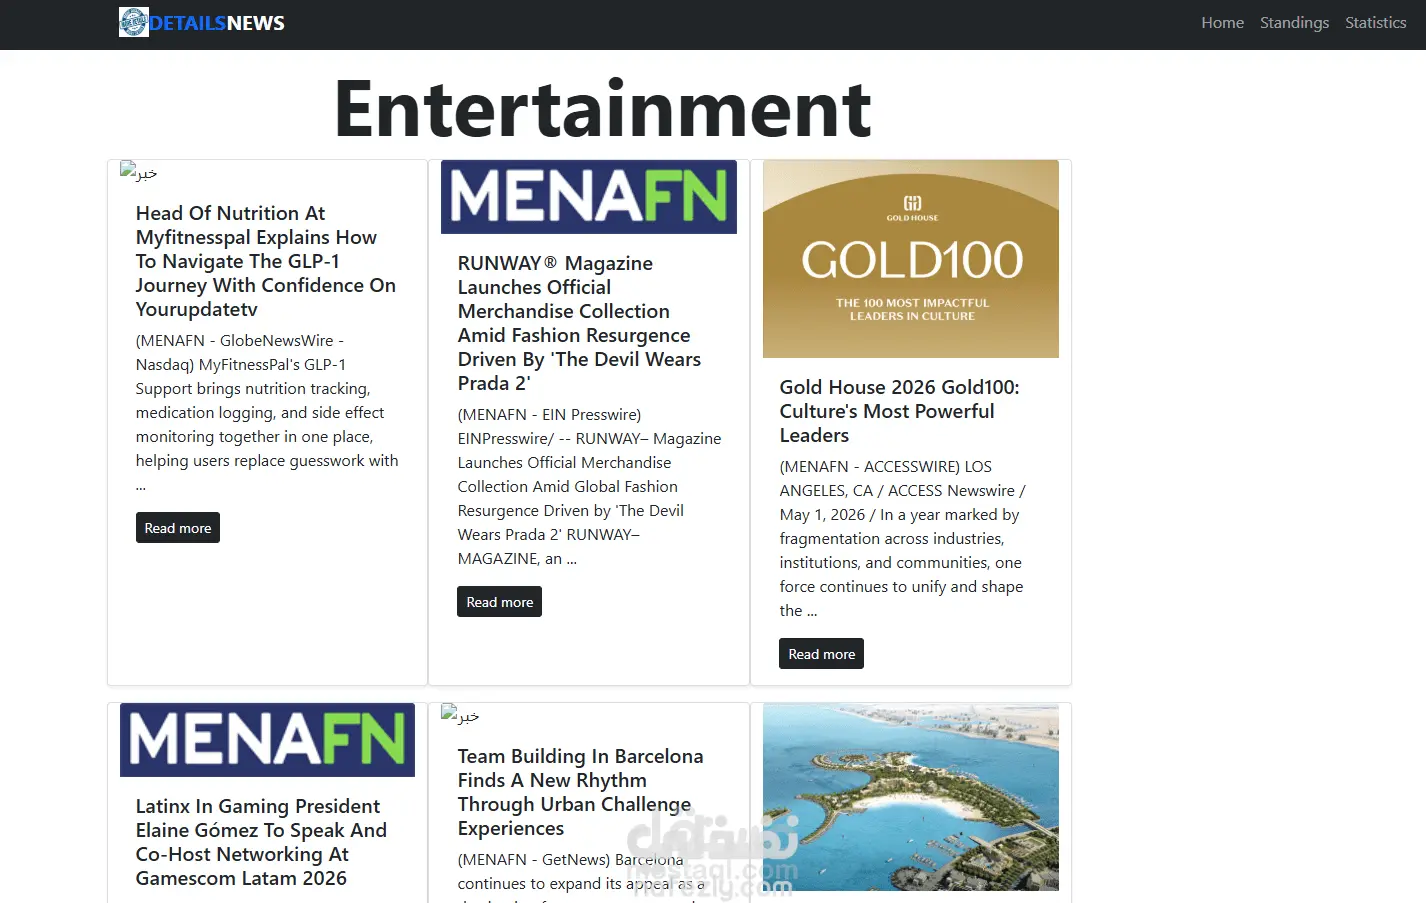Screen dimensions: 1426x903
Task: Open the MENAFN banner on RUNWAY card
Action: coord(589,197)
